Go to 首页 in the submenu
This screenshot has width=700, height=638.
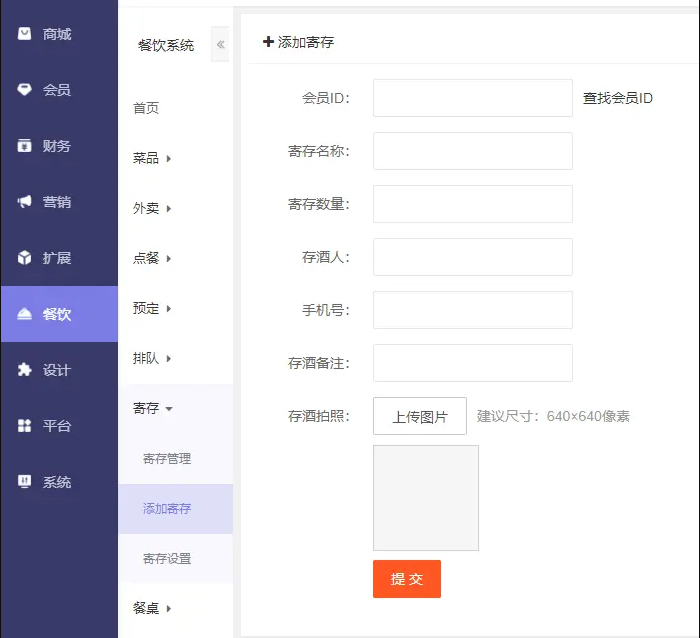click(146, 108)
